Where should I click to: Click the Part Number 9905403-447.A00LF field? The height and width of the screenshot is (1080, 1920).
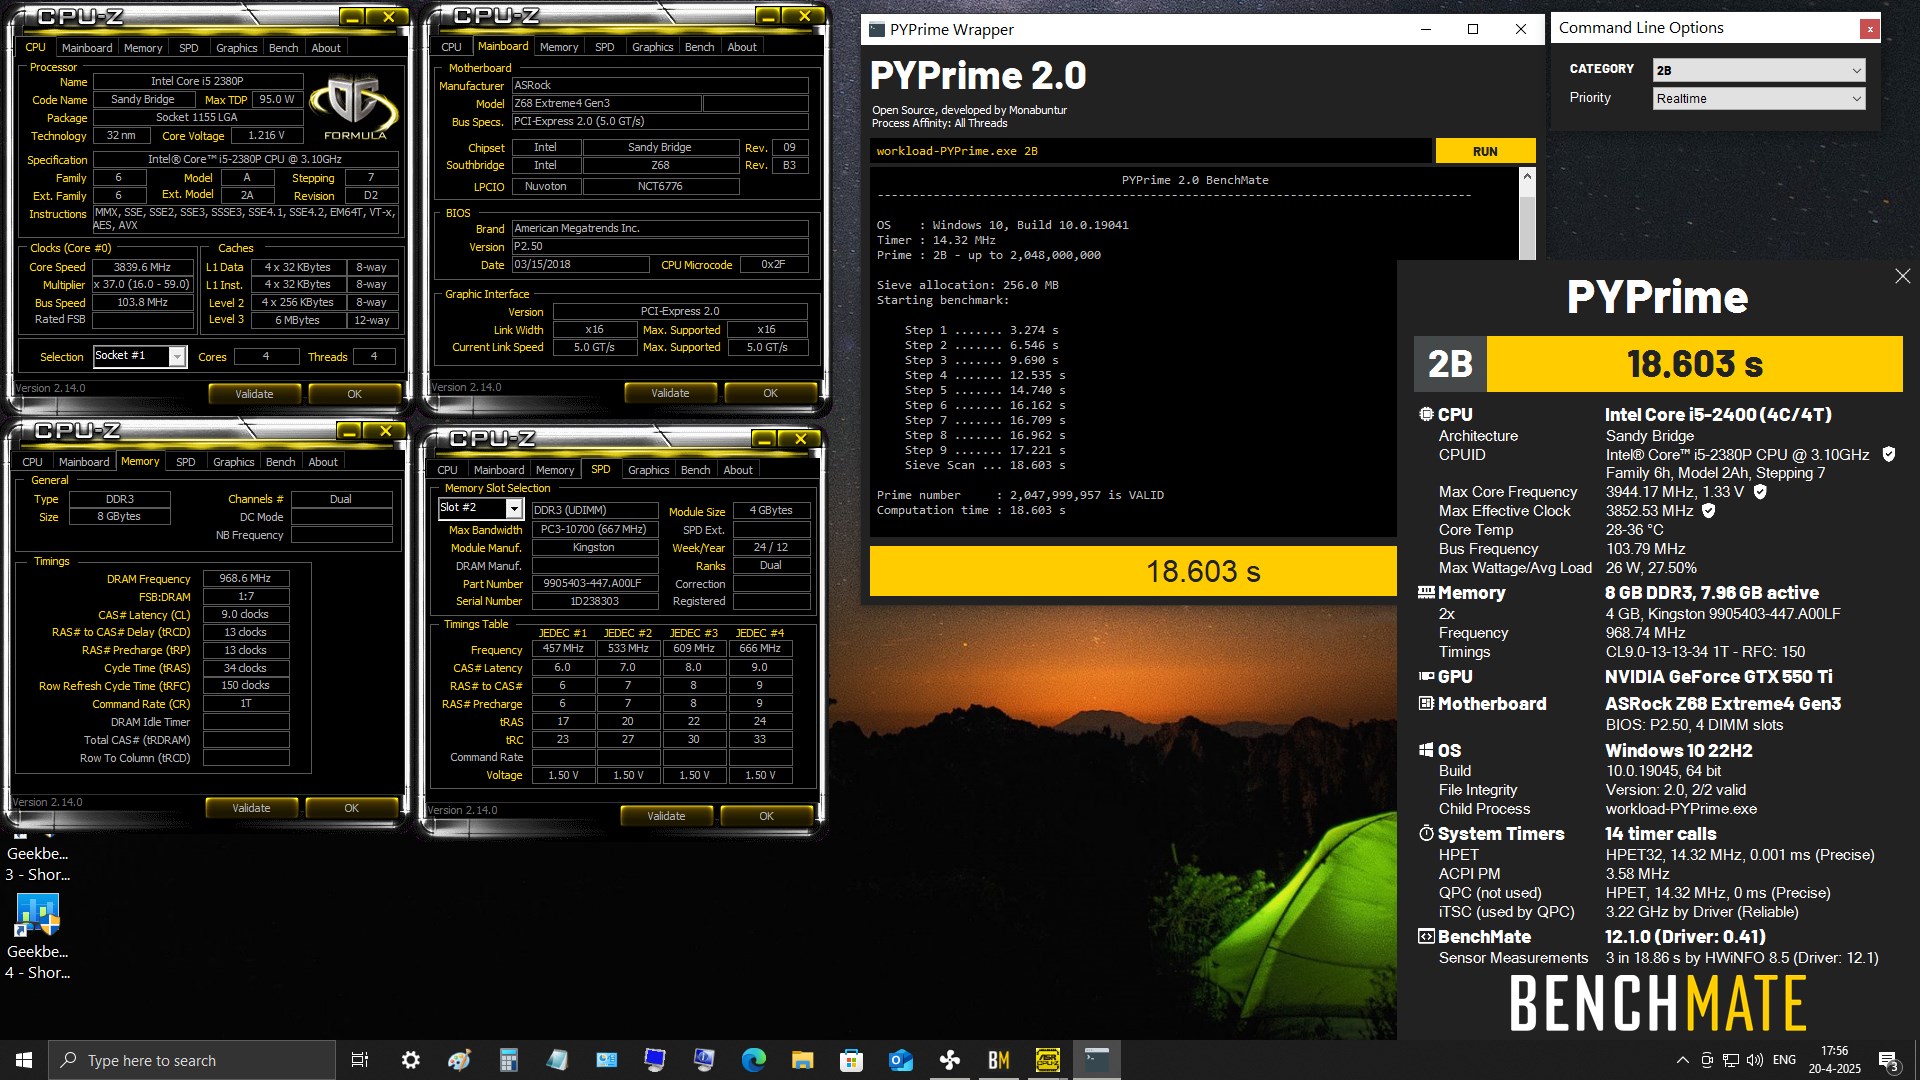pyautogui.click(x=595, y=584)
